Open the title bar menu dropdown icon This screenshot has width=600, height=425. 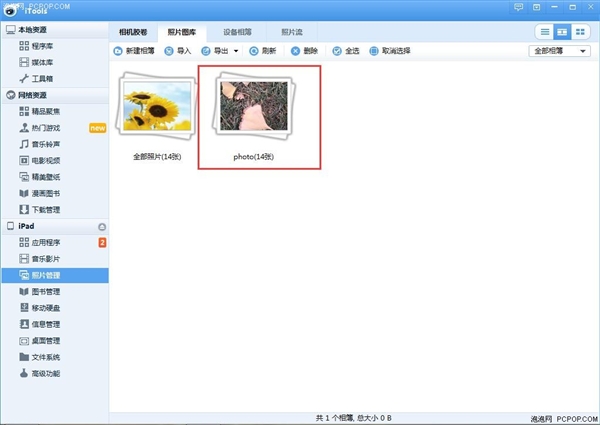(536, 7)
